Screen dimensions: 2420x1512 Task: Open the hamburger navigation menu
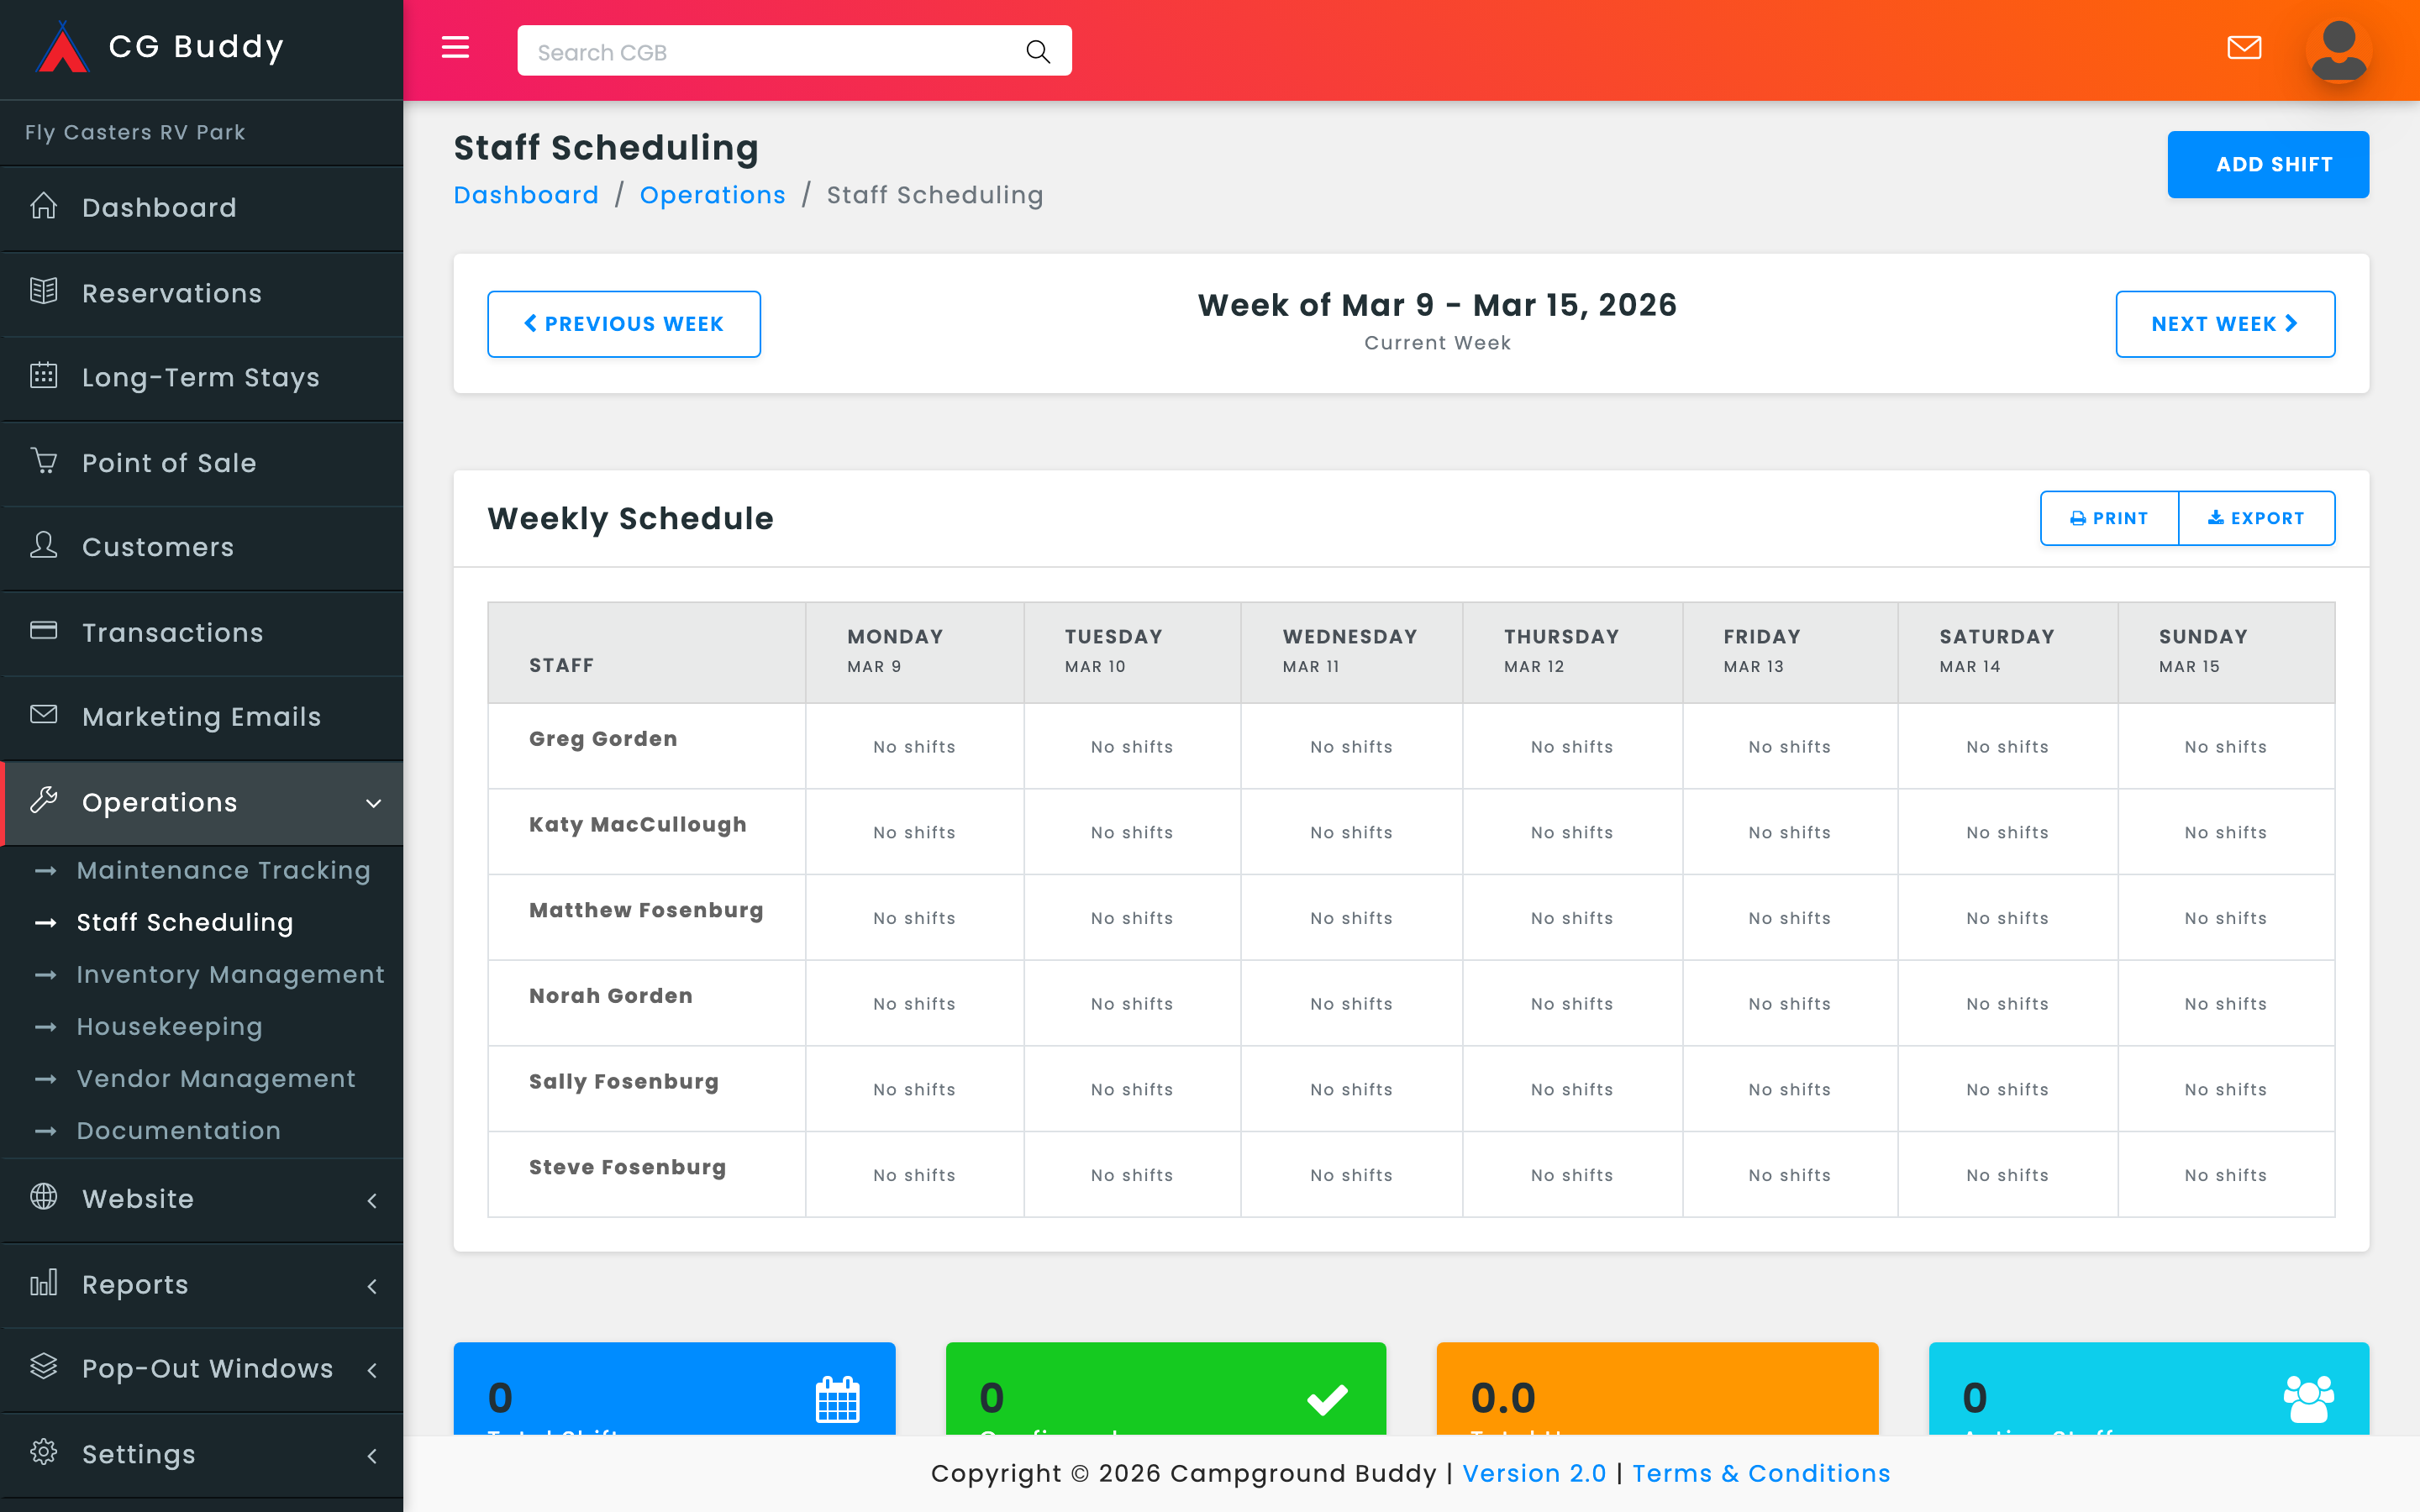456,48
